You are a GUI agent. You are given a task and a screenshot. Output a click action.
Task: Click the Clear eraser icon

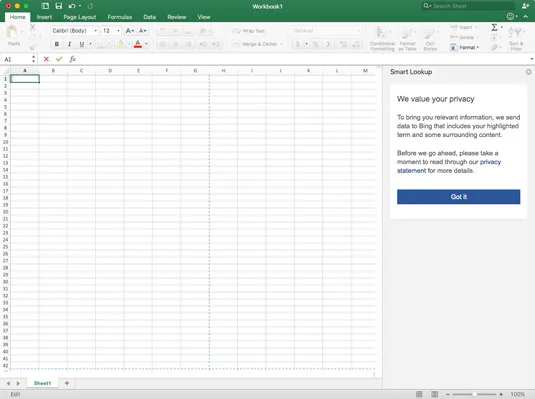point(494,47)
